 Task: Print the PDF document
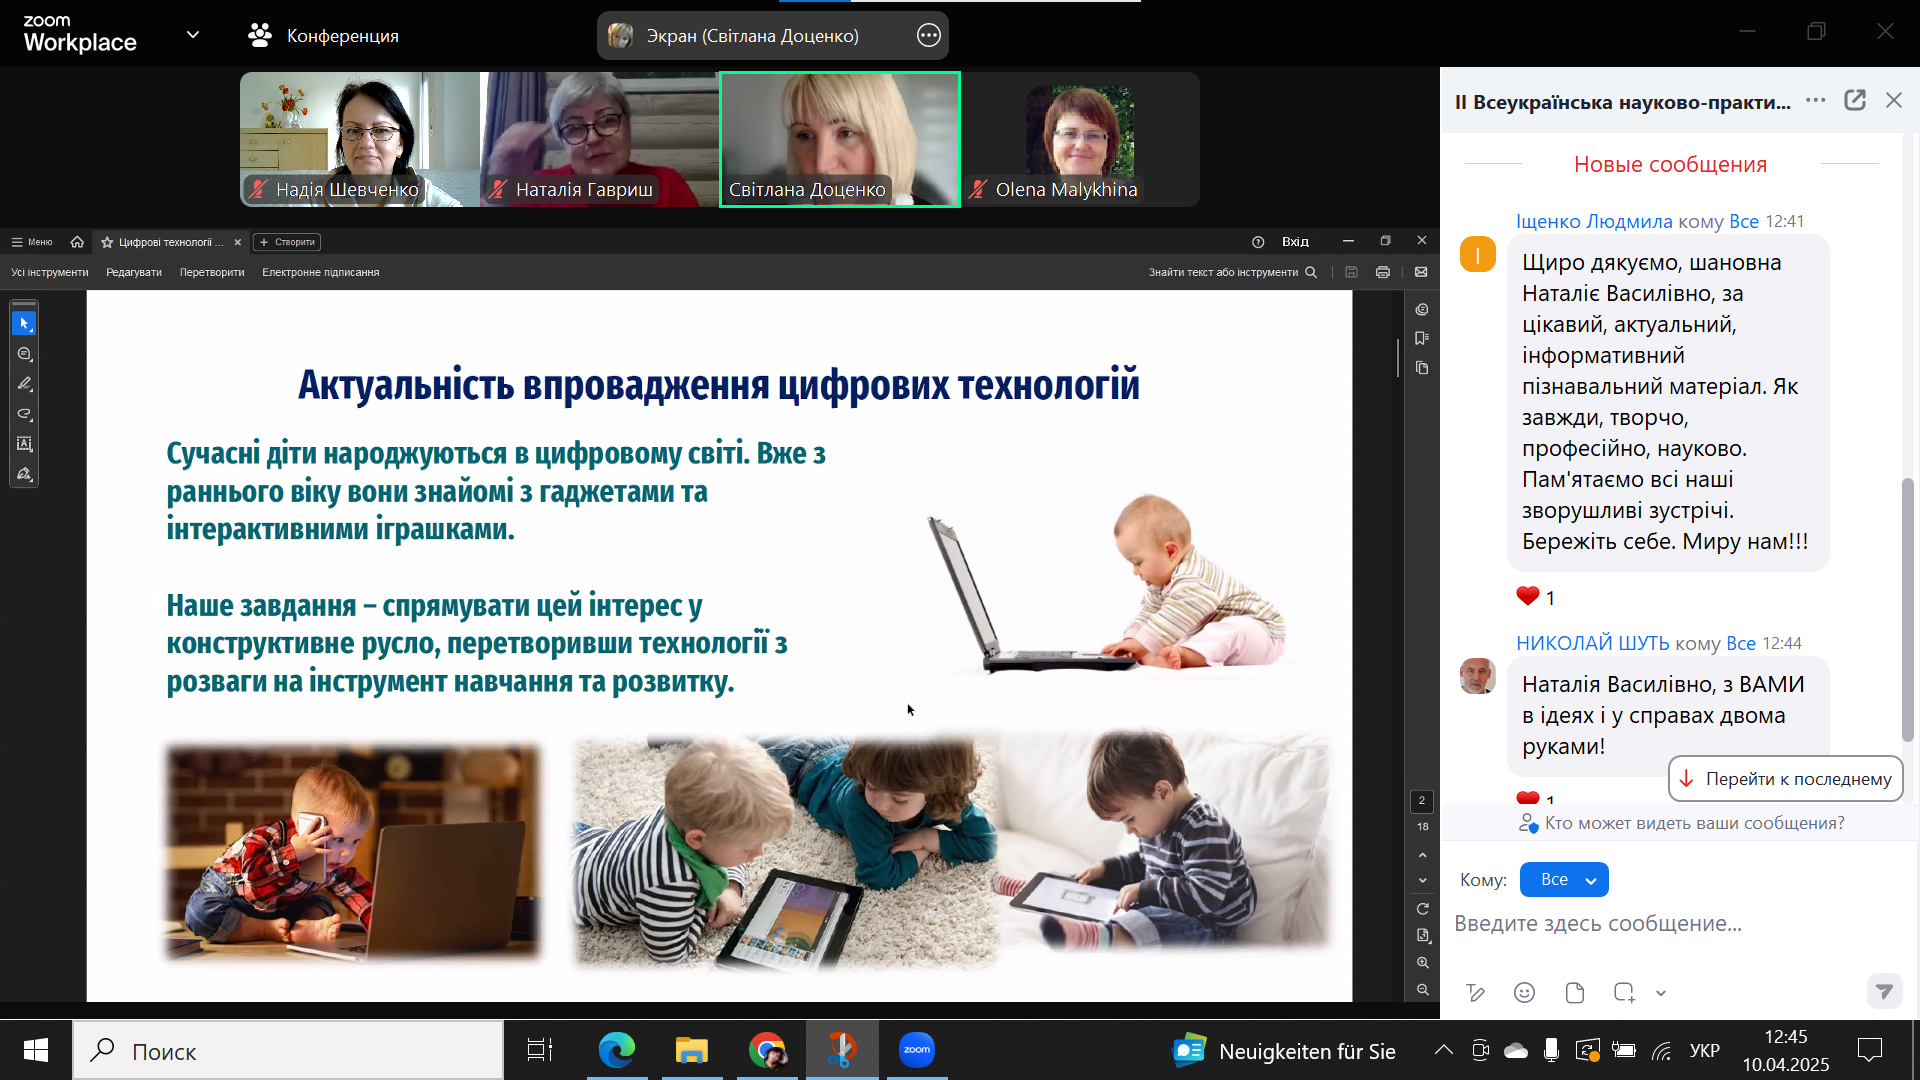point(1383,272)
